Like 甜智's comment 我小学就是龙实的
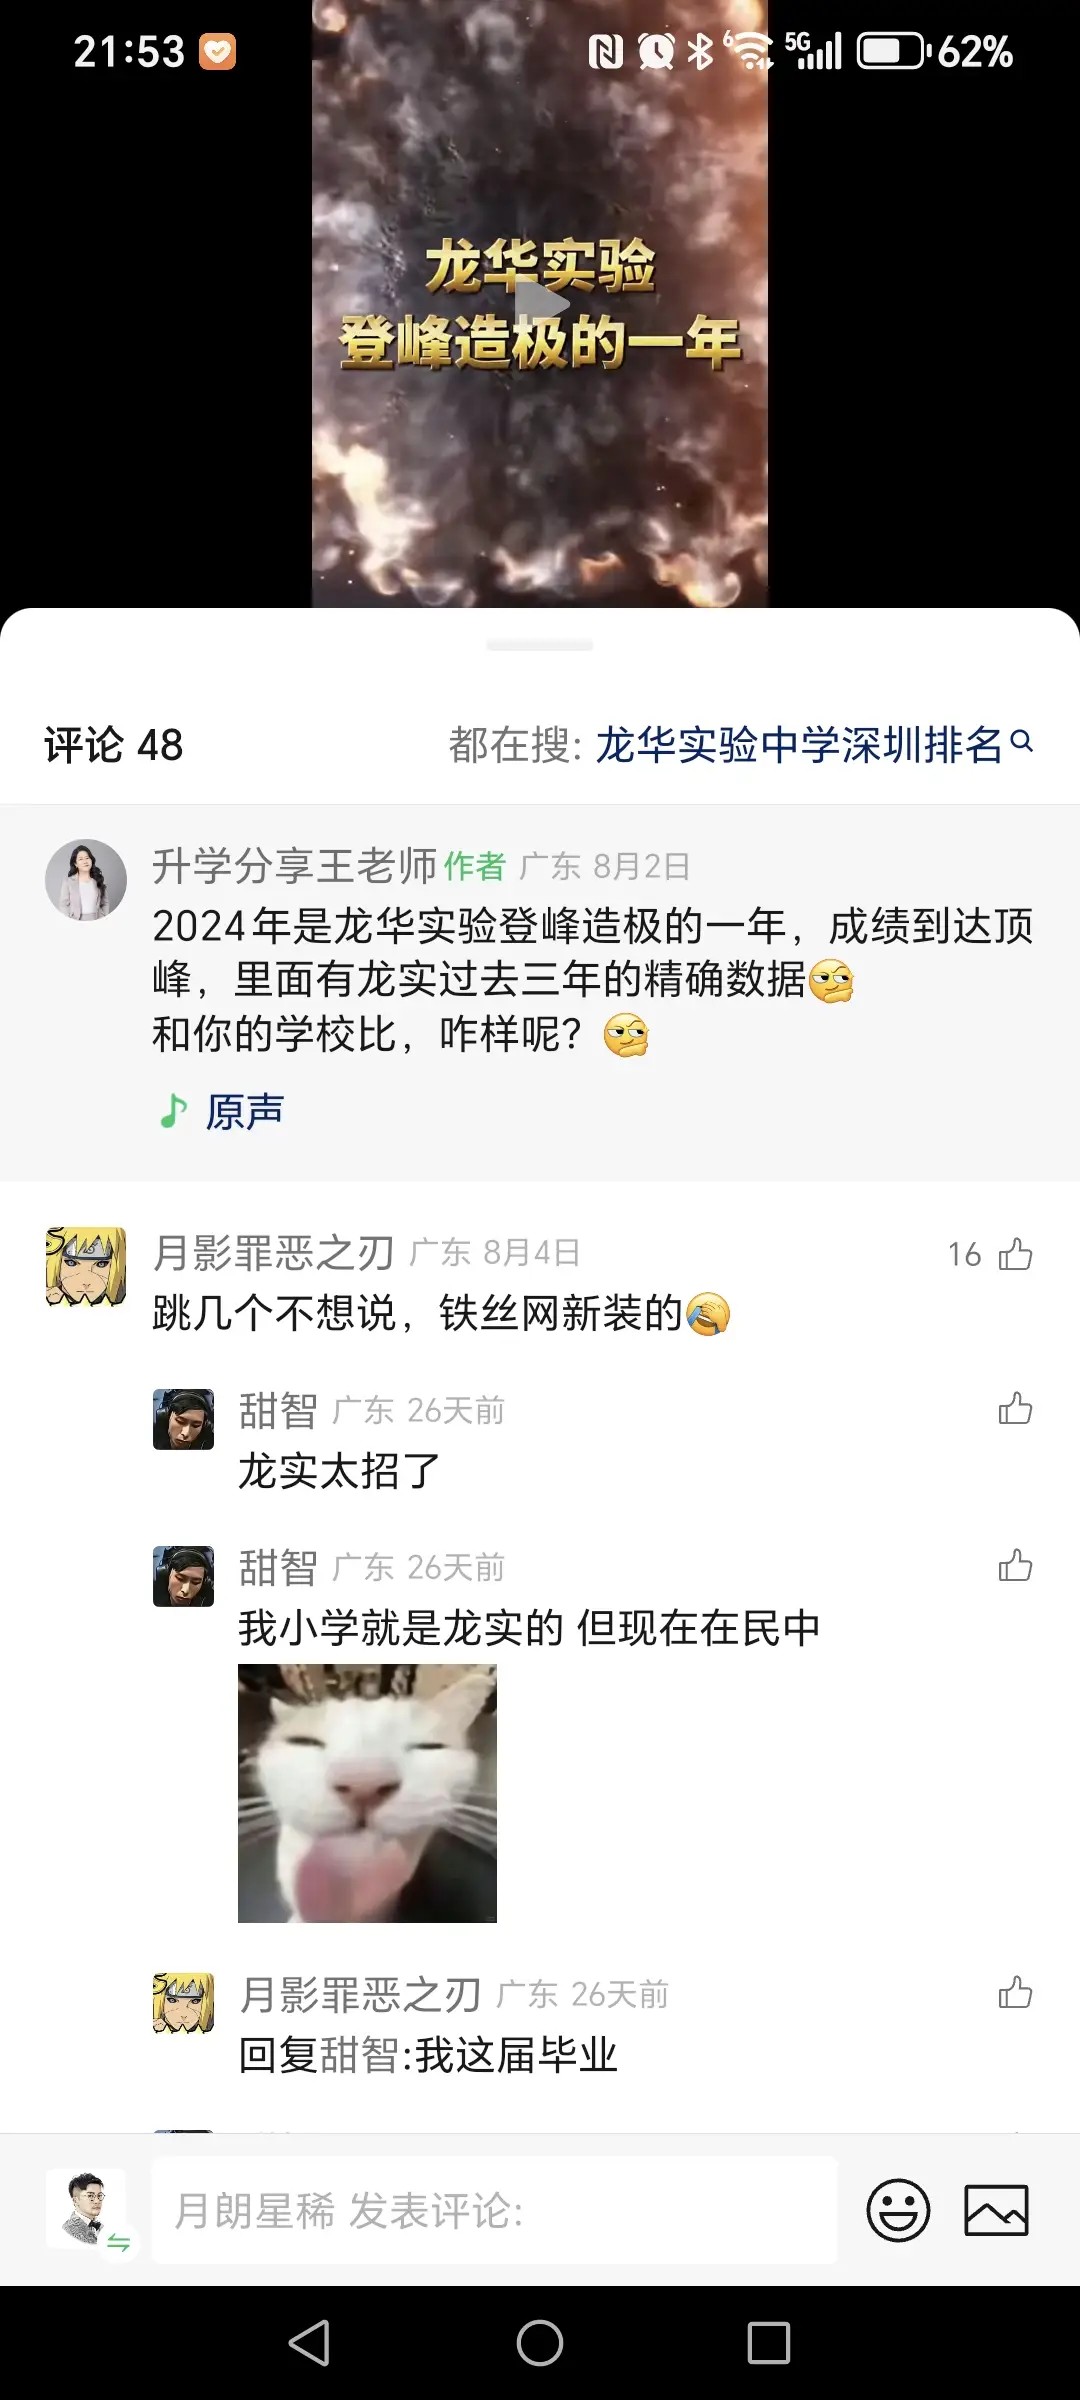 [1015, 1566]
